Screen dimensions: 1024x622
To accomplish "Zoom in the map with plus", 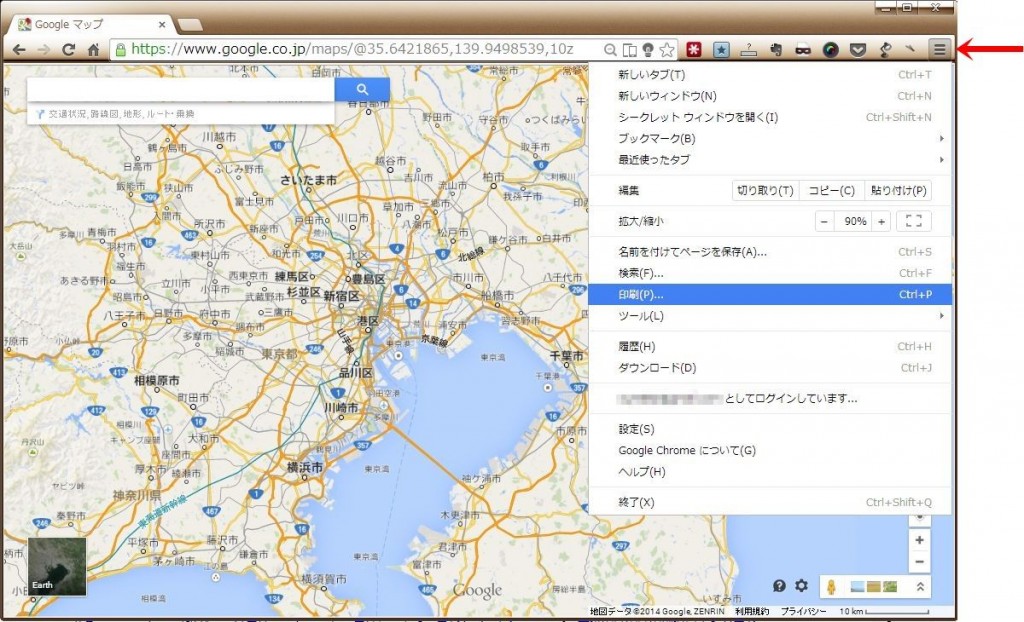I will coord(920,540).
